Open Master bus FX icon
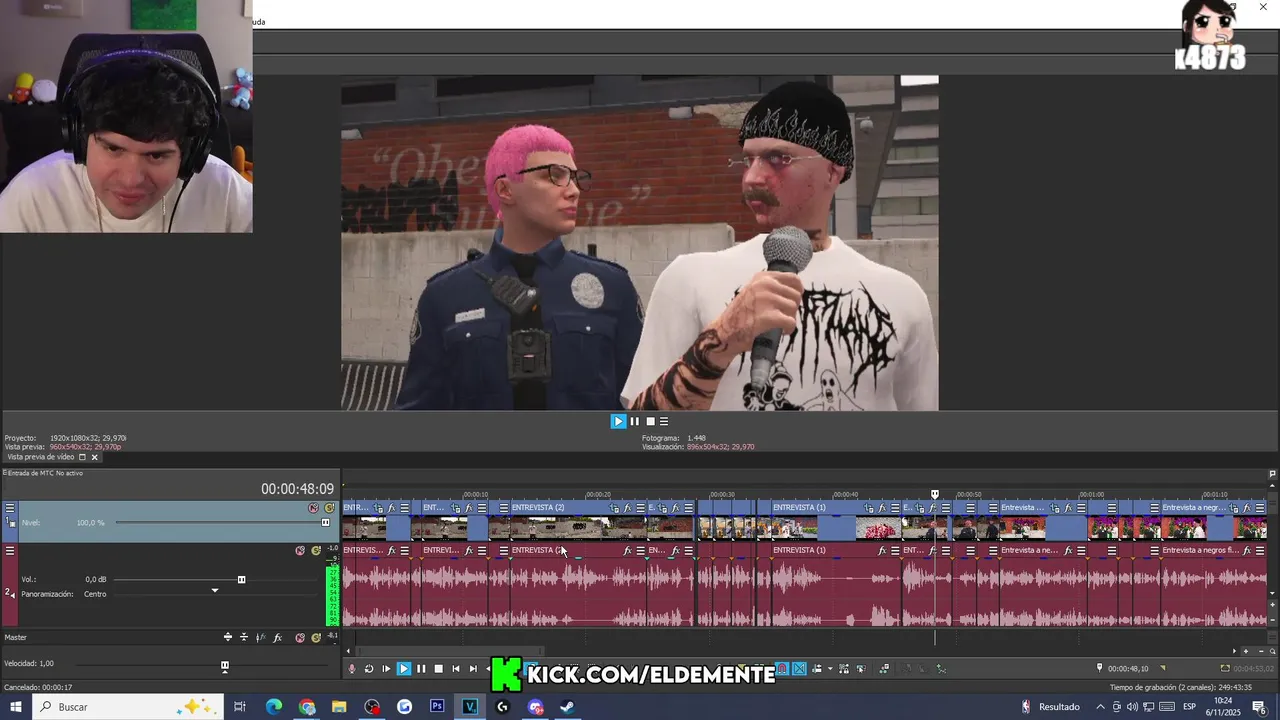This screenshot has width=1280, height=720. [278, 637]
